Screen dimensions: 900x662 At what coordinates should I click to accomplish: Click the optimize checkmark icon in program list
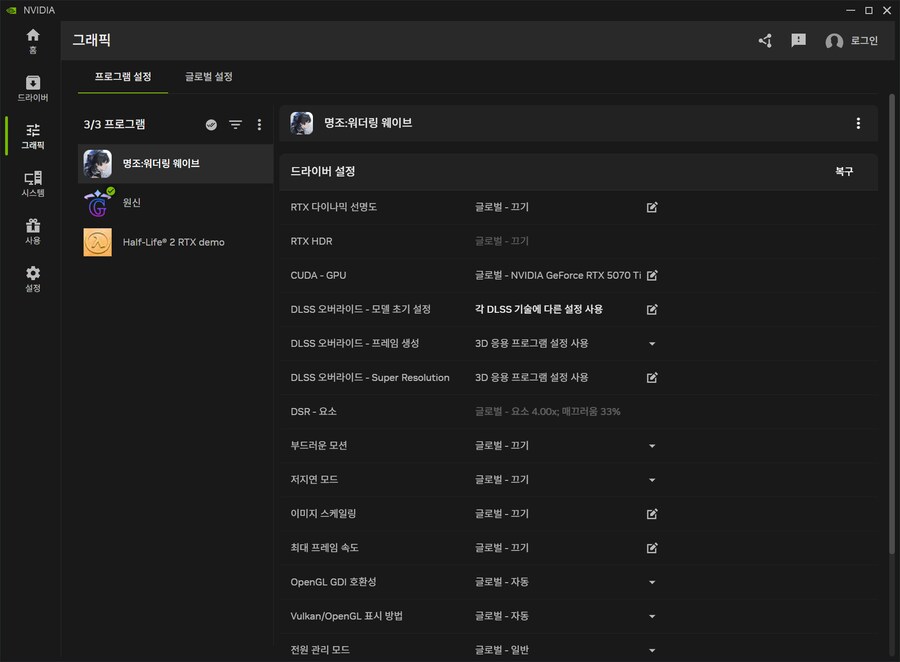coord(211,125)
